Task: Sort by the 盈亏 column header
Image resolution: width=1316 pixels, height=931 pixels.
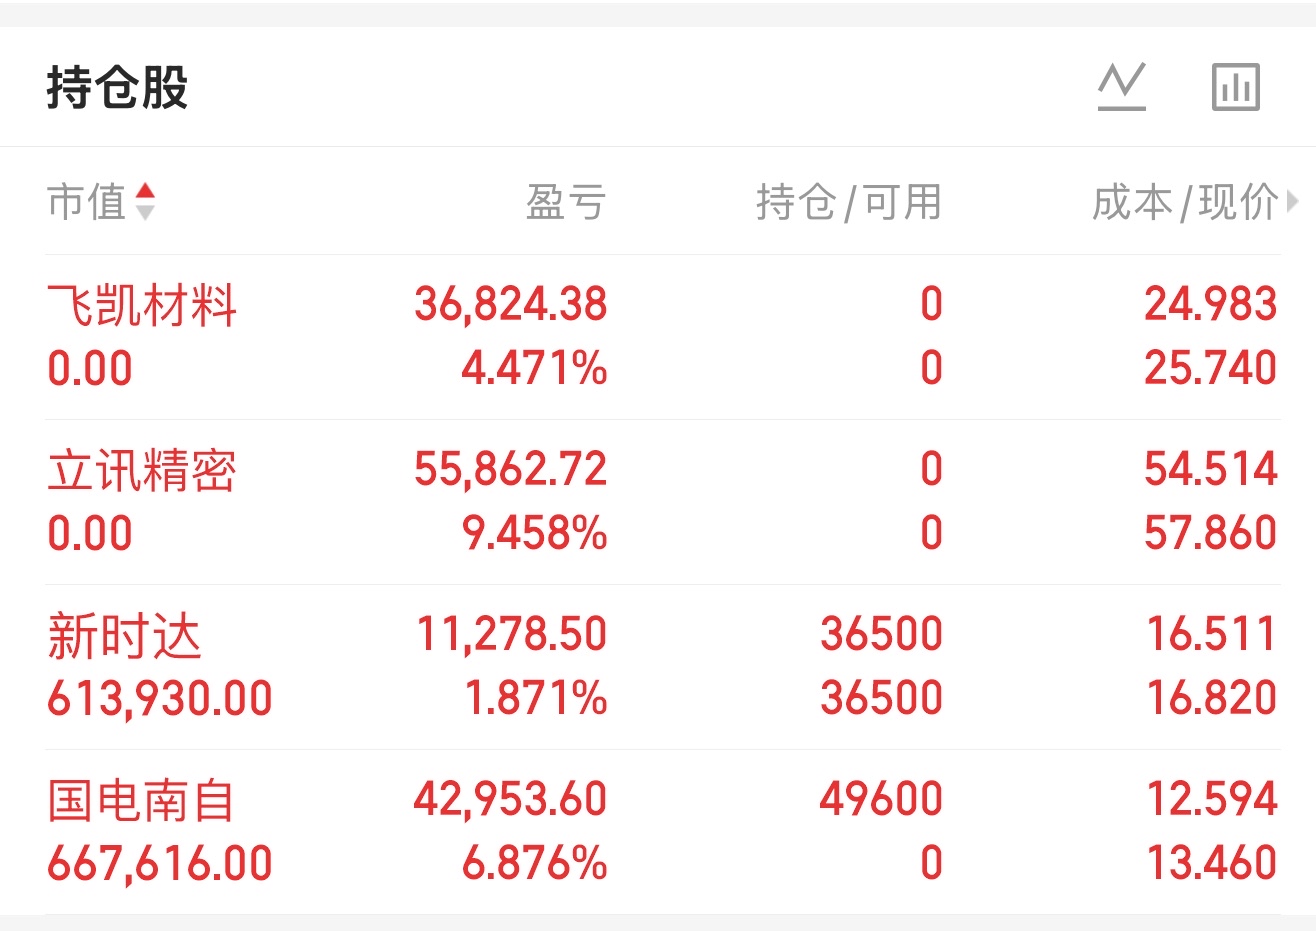Action: pyautogui.click(x=566, y=202)
